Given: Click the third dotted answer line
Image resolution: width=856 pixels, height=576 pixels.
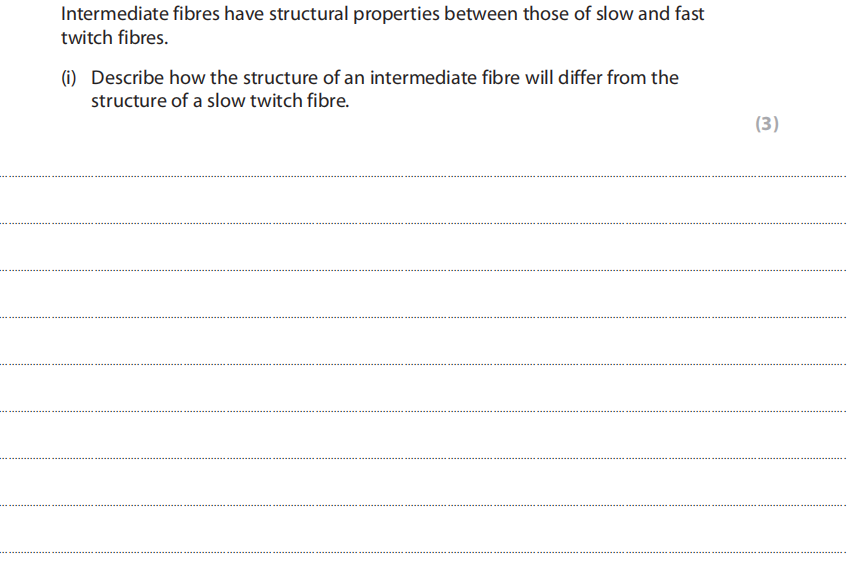Looking at the screenshot, I should [x=428, y=270].
